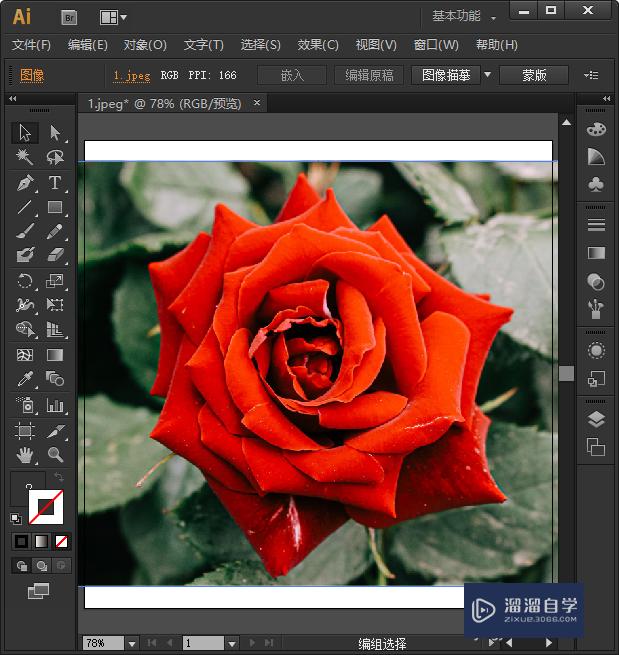This screenshot has height=655, width=619.
Task: Swap fill and stroke colors arrow
Action: coord(58,477)
